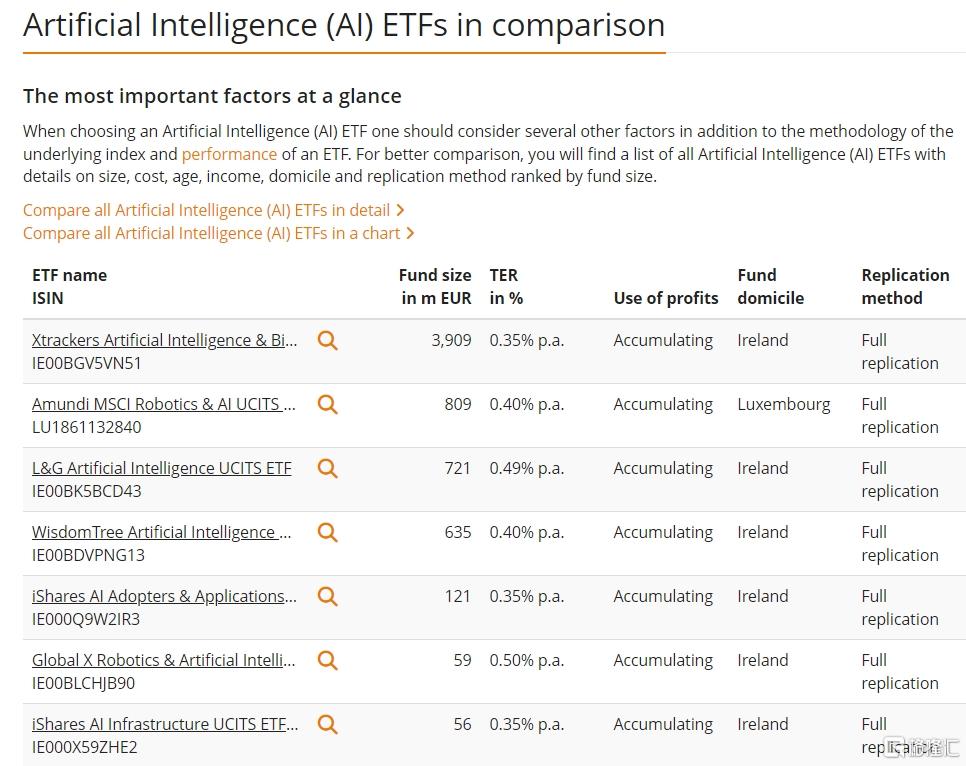Viewport: 966px width, 766px height.
Task: Click magnifier icon beside iShares AI Adopters ETF
Action: click(327, 597)
